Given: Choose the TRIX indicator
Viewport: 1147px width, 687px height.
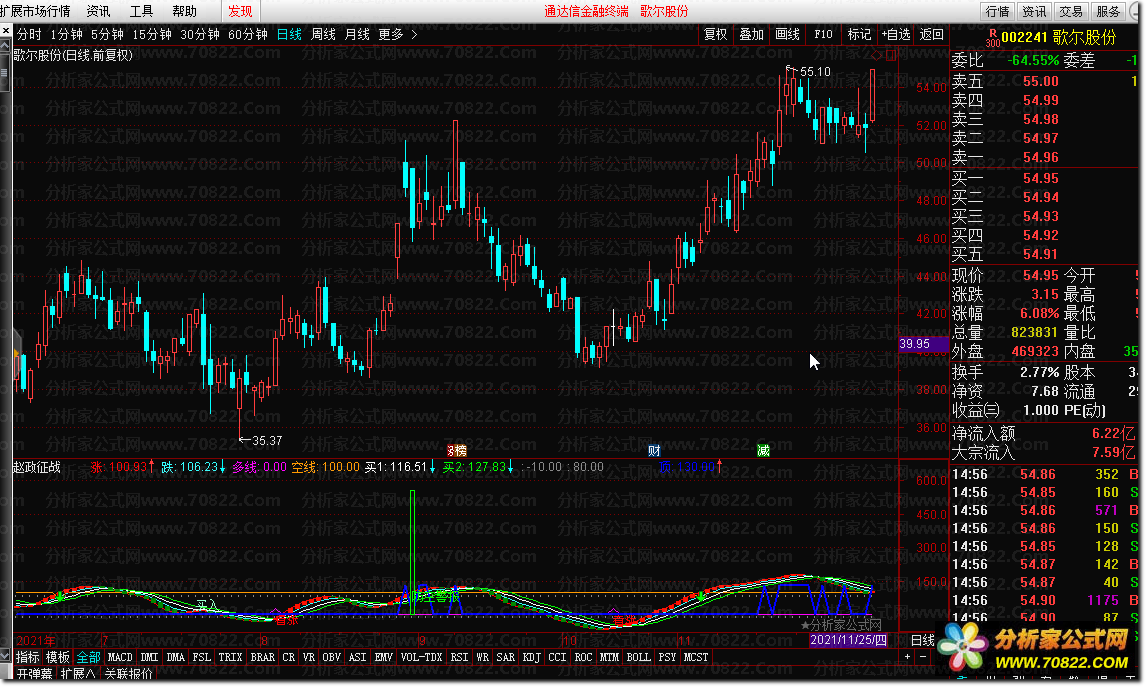Looking at the screenshot, I should pos(230,657).
